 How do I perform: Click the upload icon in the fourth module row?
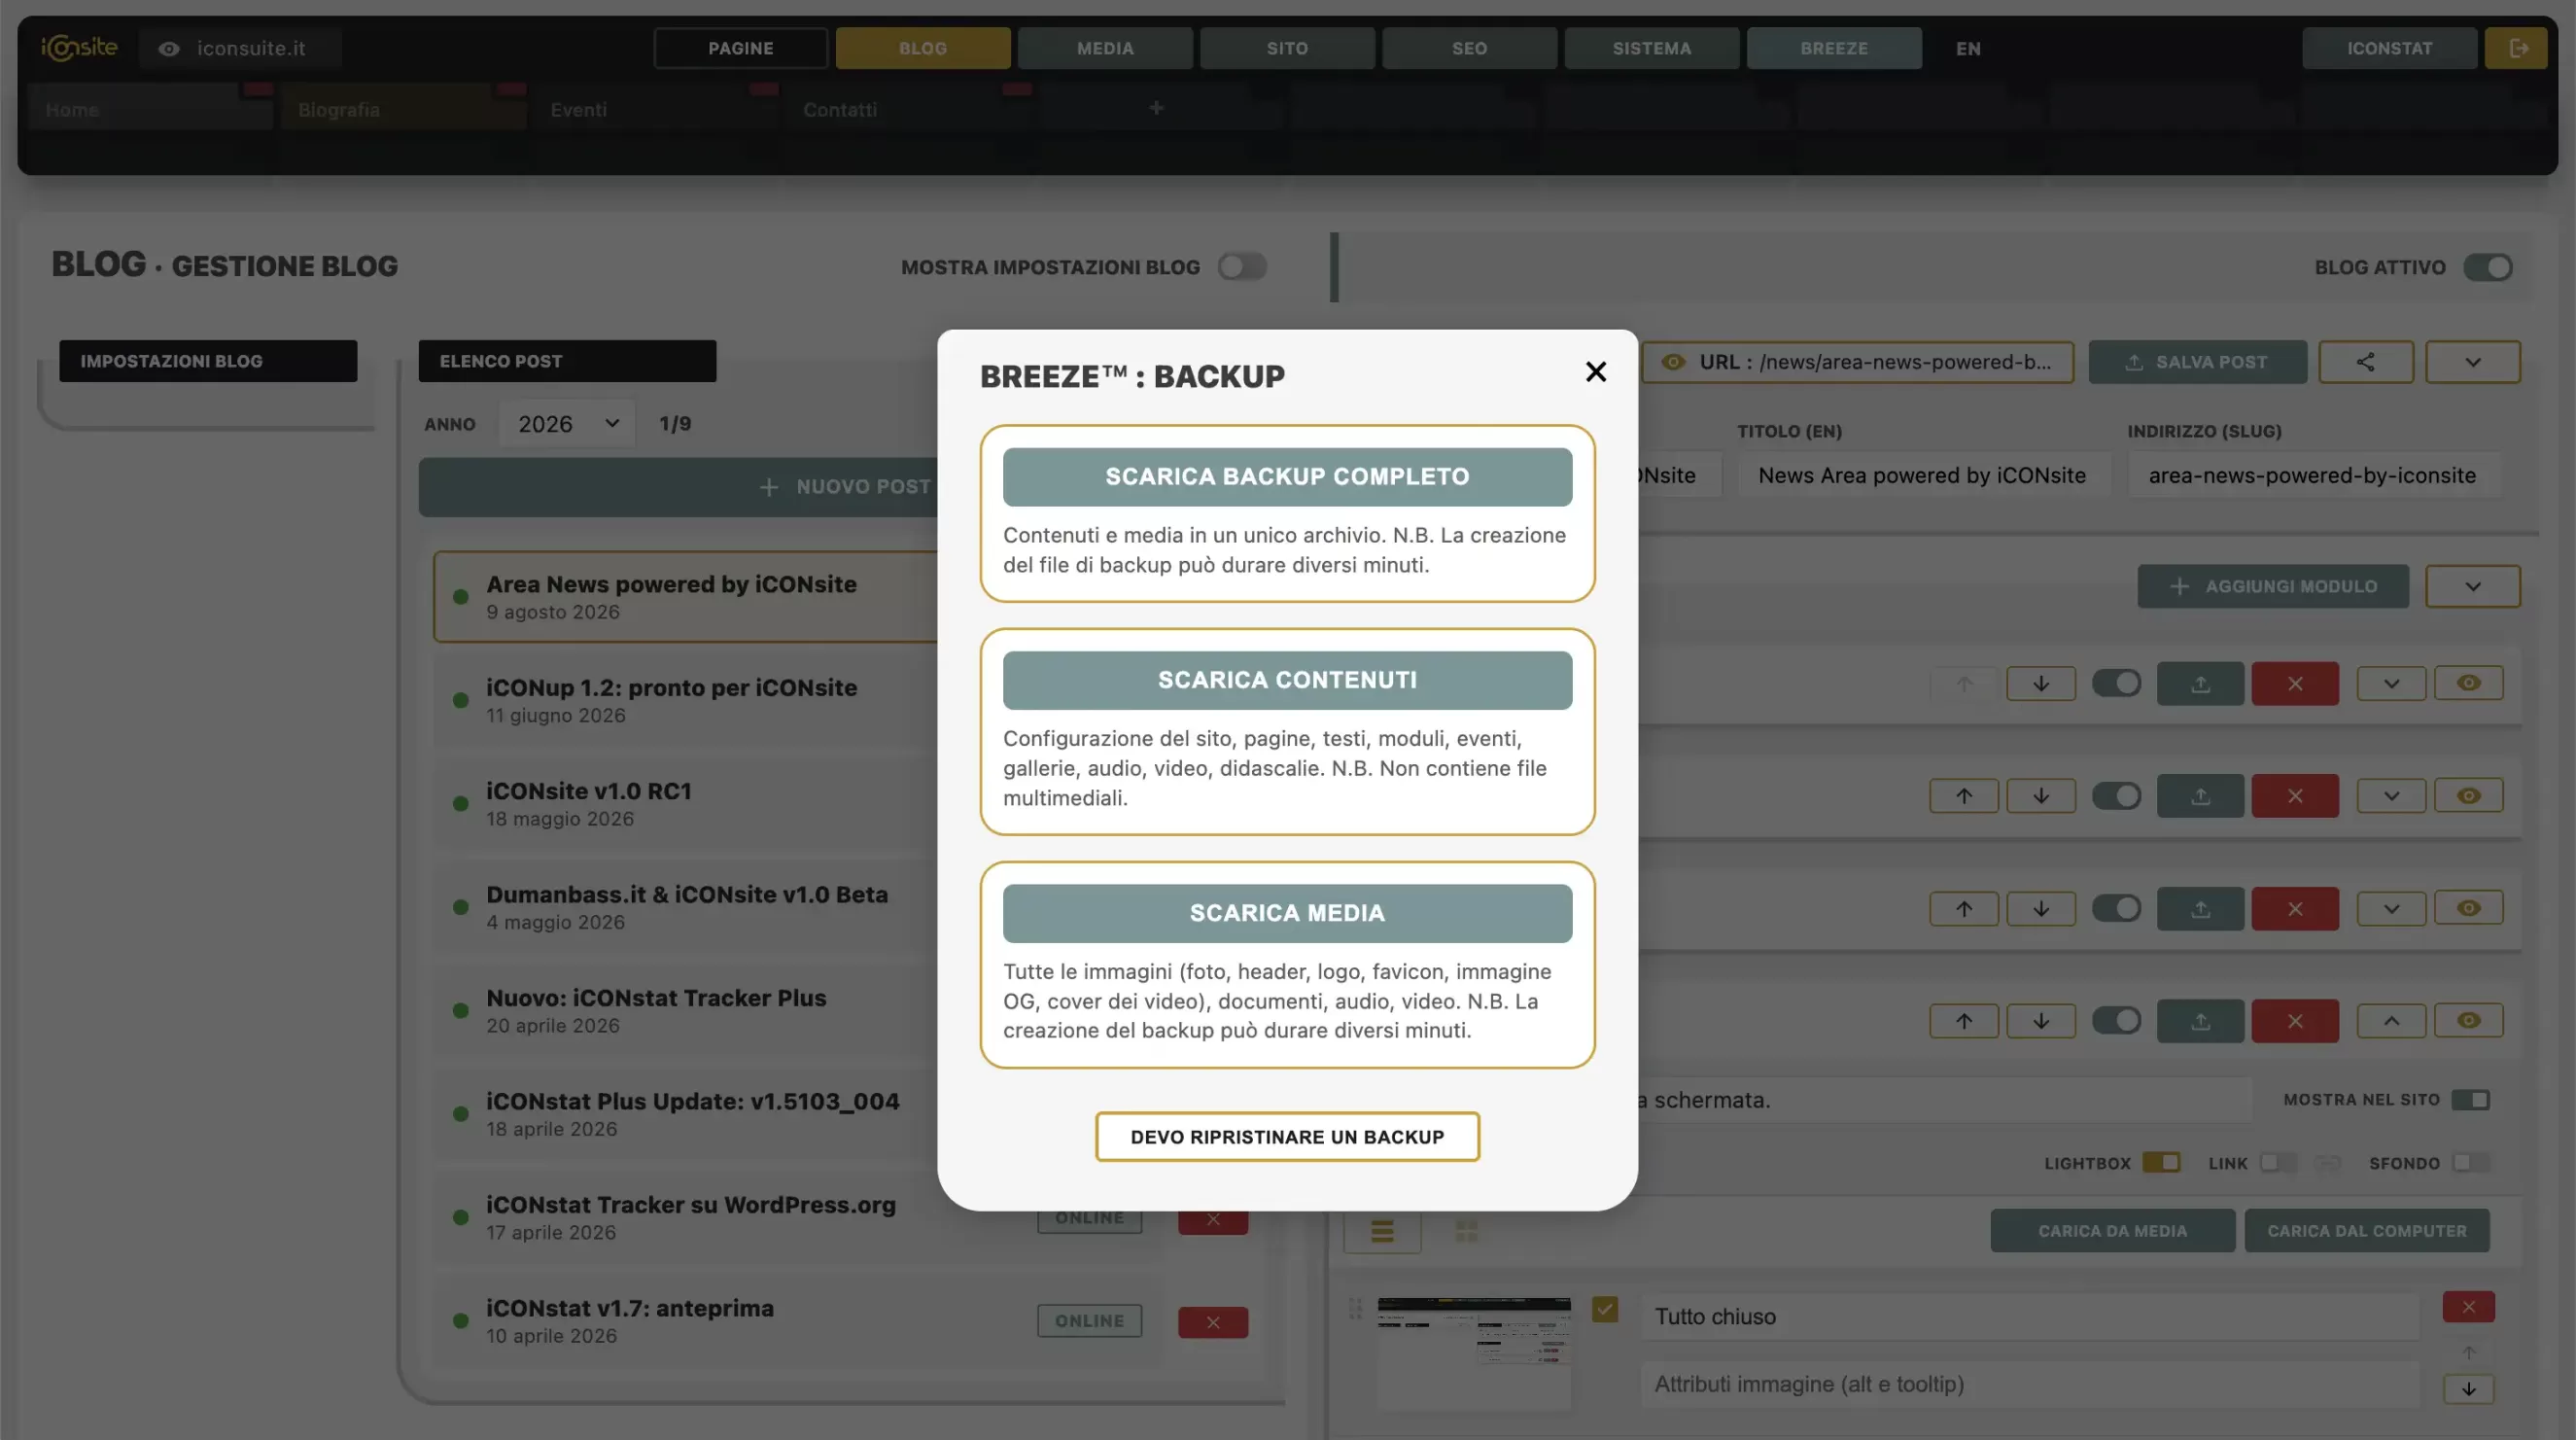pos(2200,1021)
